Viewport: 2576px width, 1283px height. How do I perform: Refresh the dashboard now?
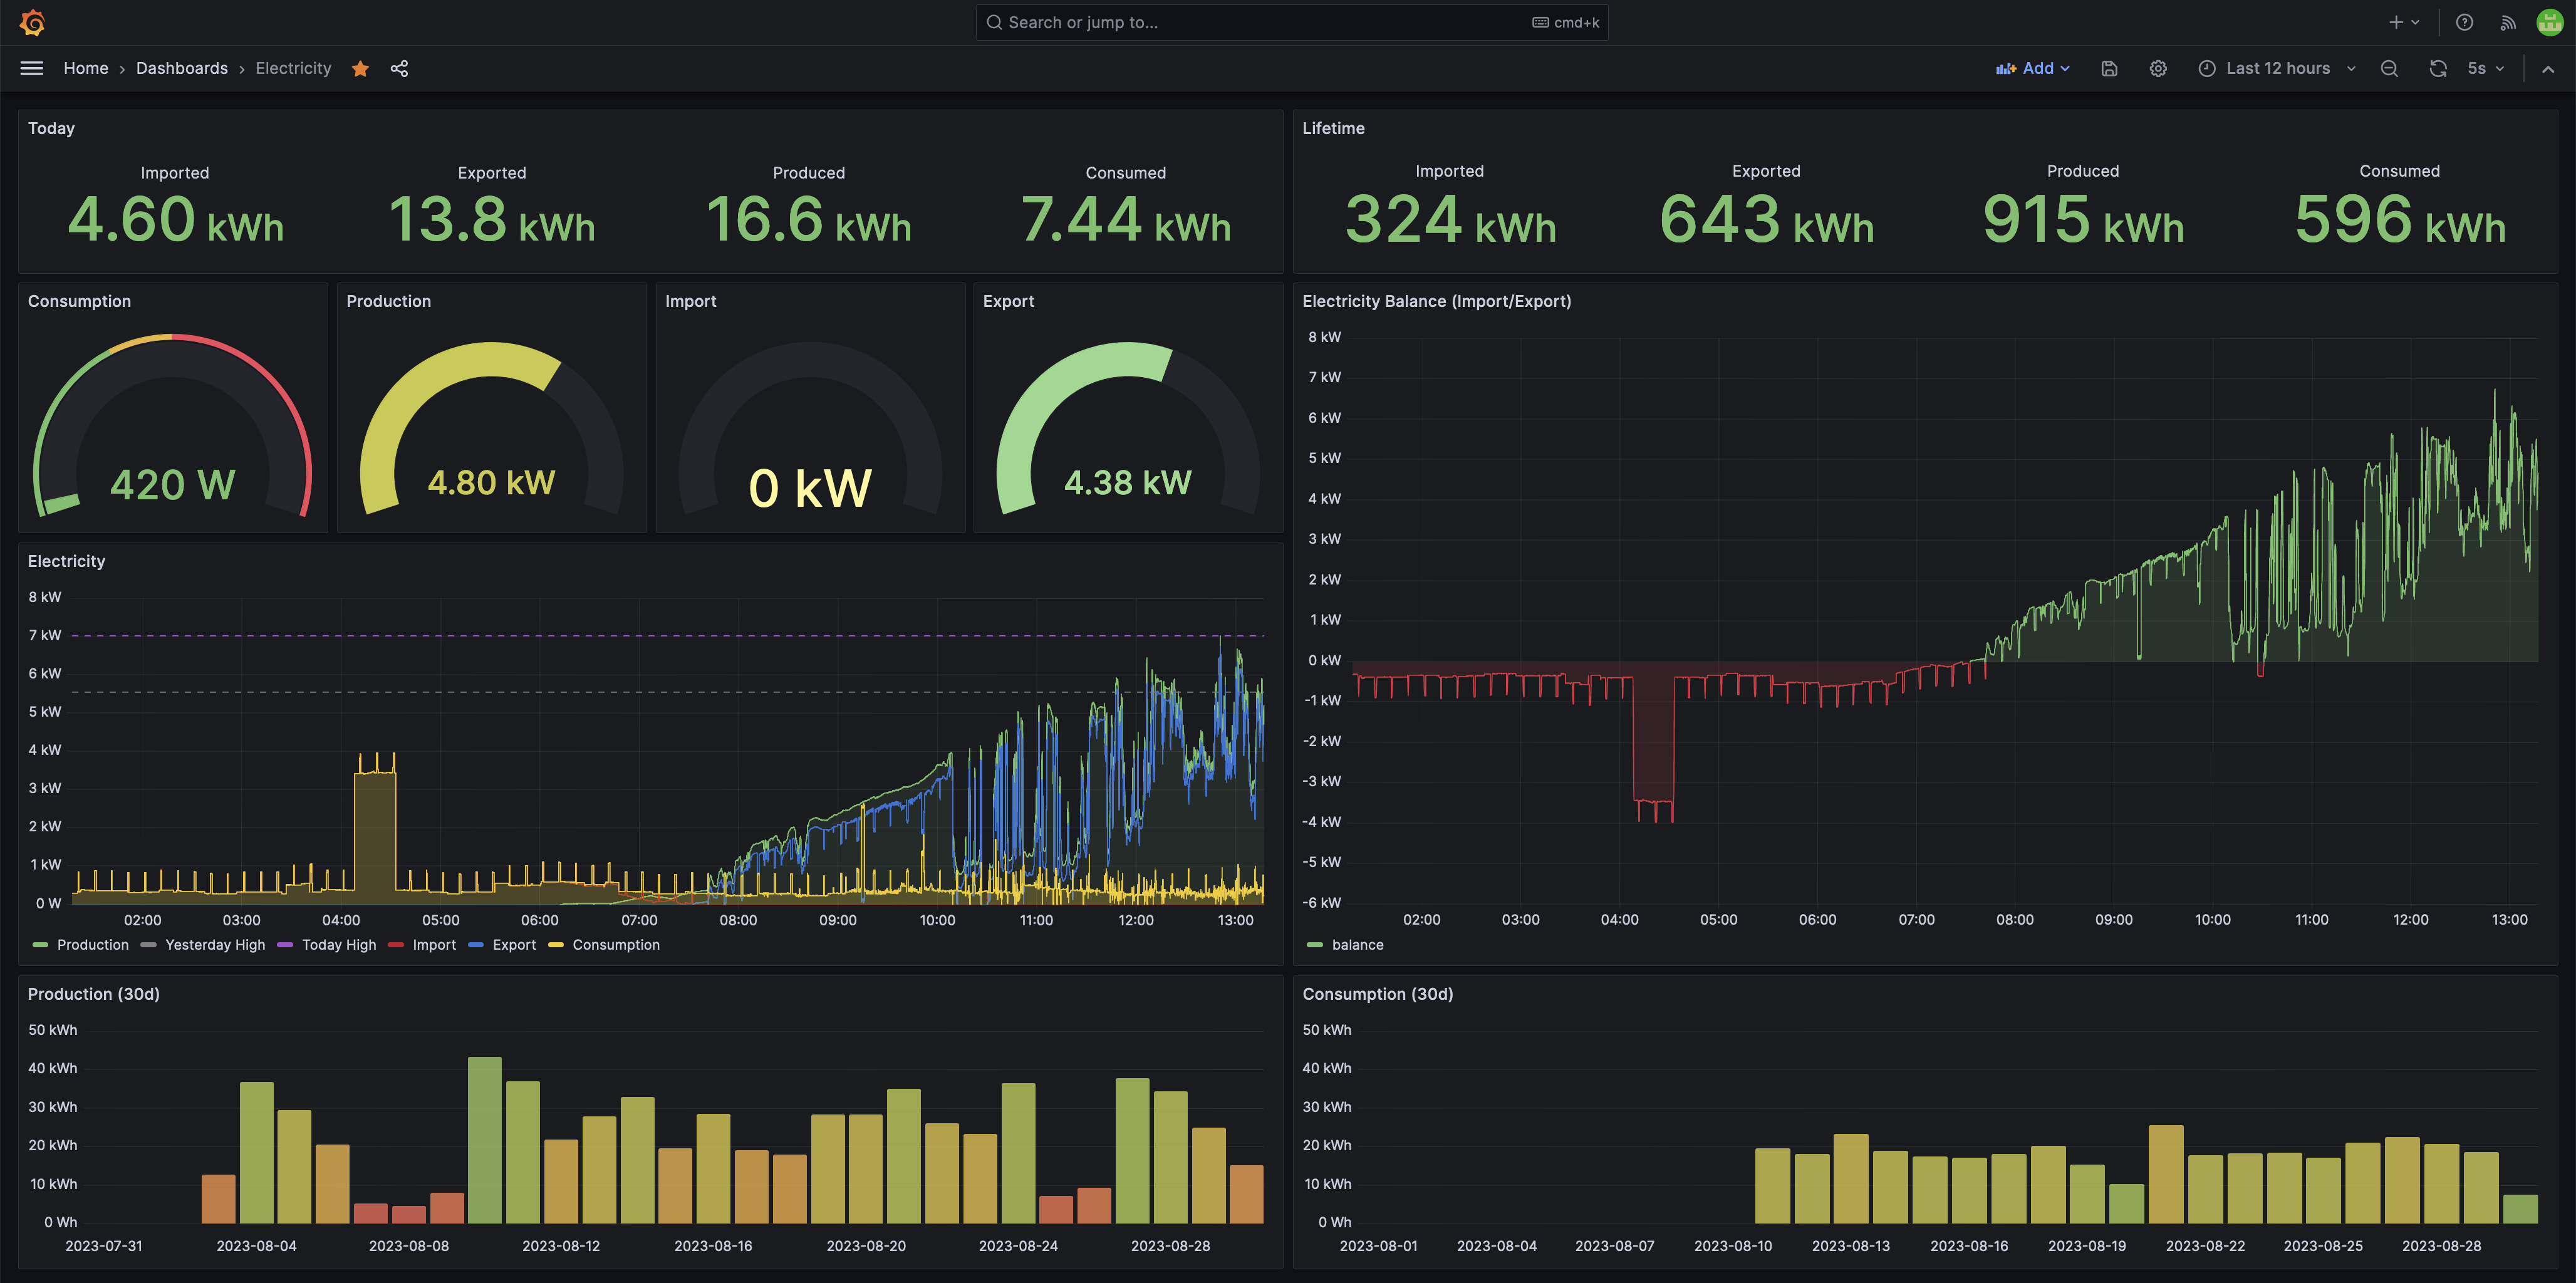2438,68
